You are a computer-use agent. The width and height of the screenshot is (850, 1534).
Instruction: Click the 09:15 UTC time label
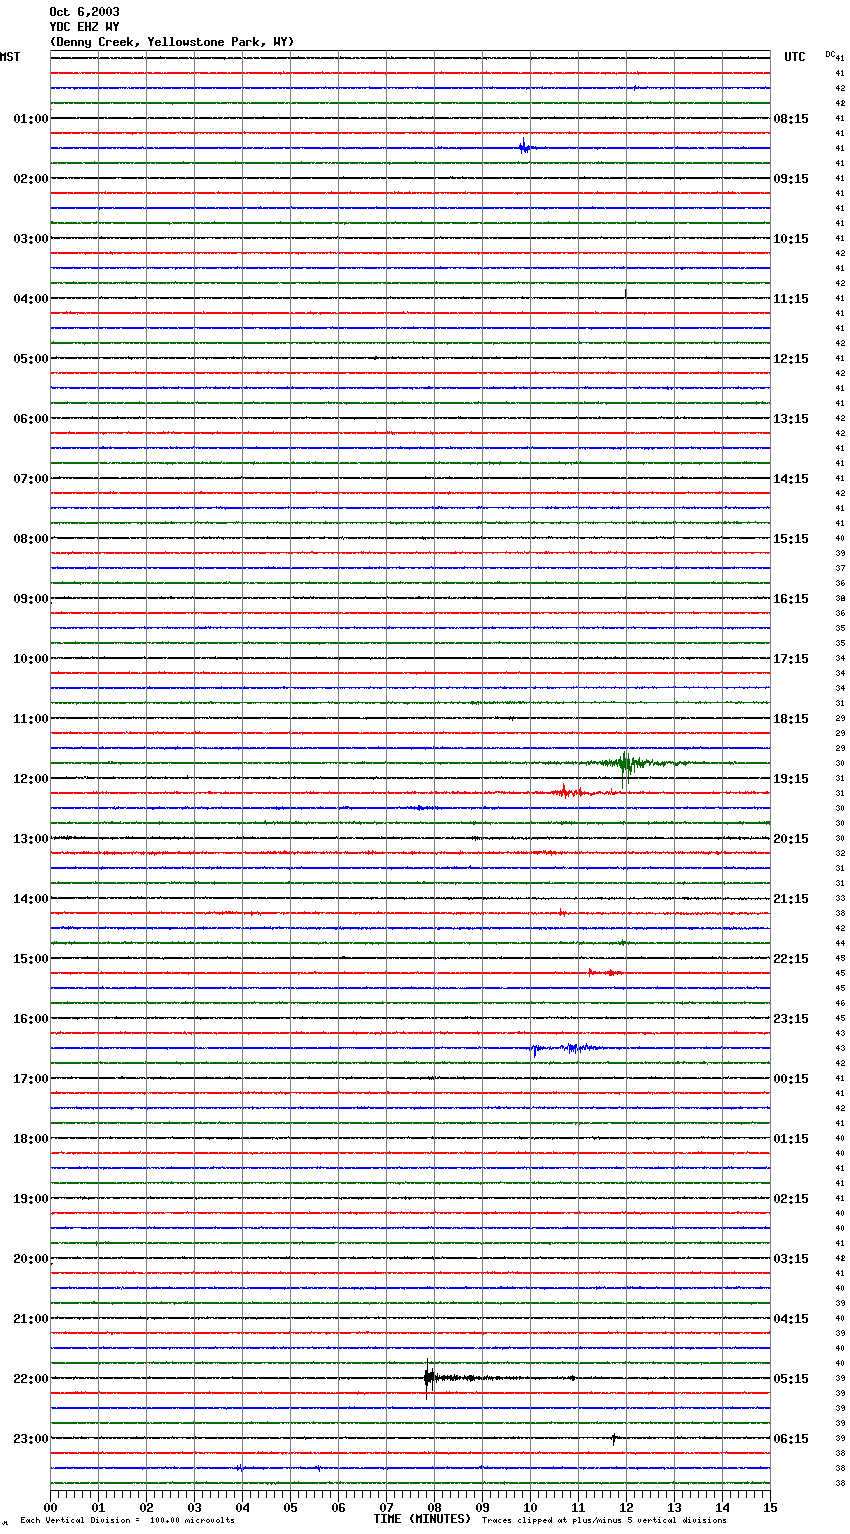791,179
